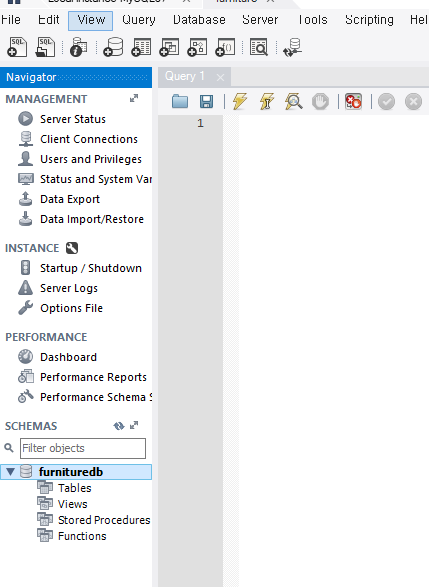The height and width of the screenshot is (587, 429).
Task: Execute statement under cursor icon
Action: click(267, 101)
